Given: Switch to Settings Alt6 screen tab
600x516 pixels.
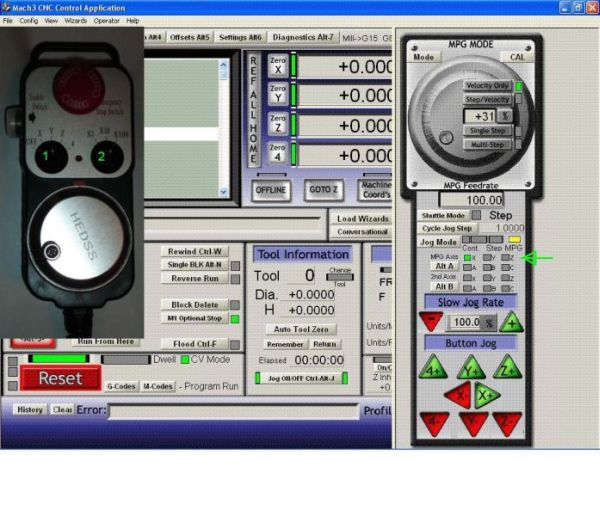Looking at the screenshot, I should tap(240, 37).
